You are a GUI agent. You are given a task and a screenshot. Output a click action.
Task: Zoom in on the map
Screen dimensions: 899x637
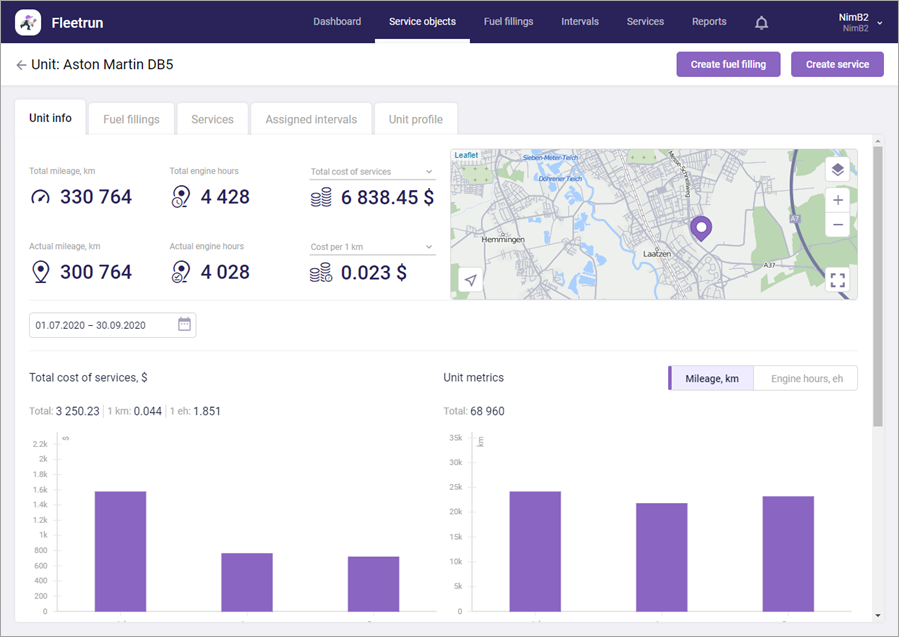[837, 200]
